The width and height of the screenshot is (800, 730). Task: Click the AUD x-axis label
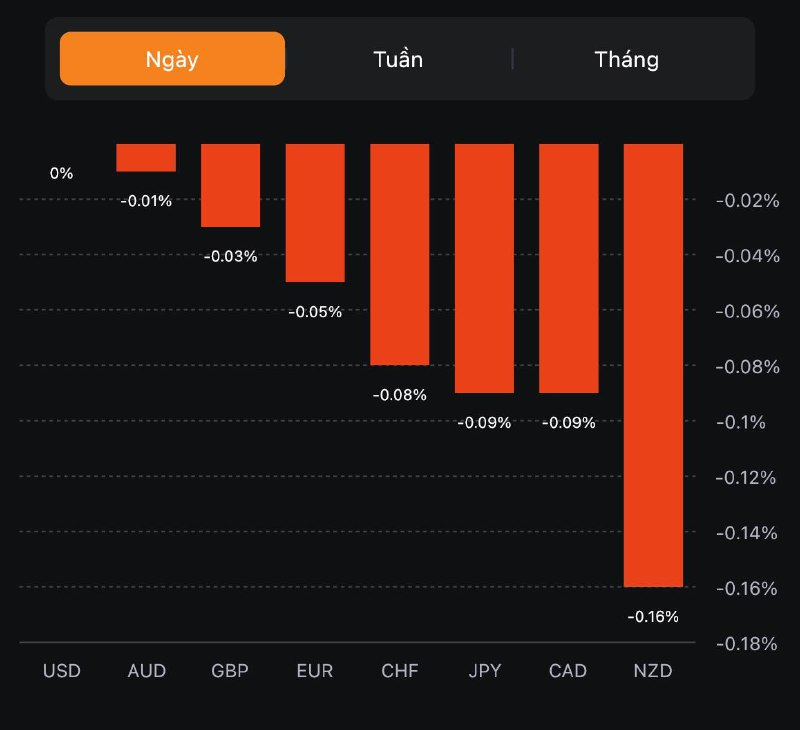146,670
